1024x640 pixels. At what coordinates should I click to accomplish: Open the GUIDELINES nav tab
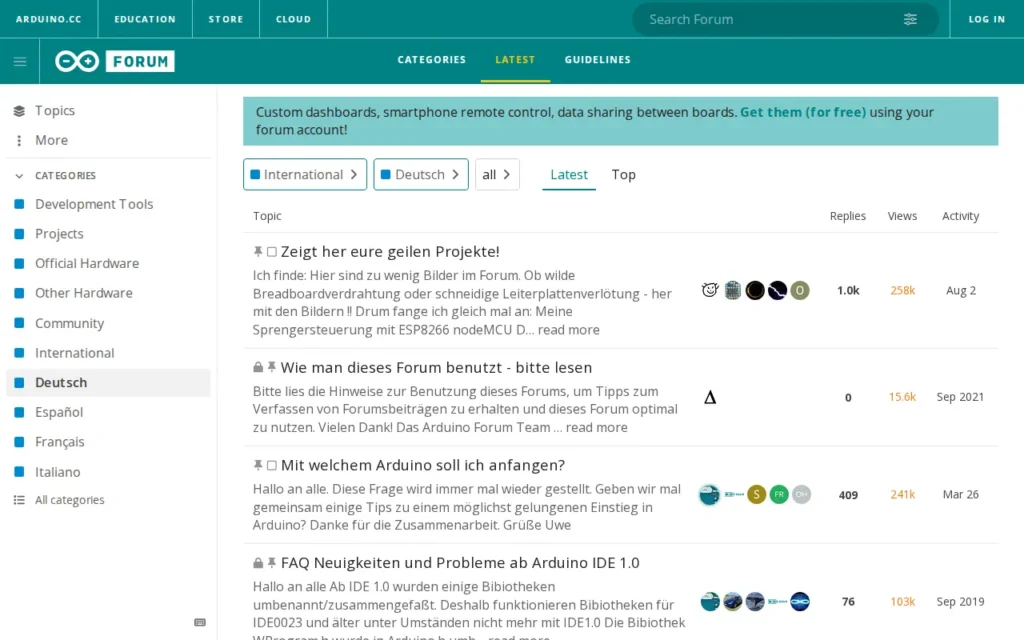coord(598,59)
